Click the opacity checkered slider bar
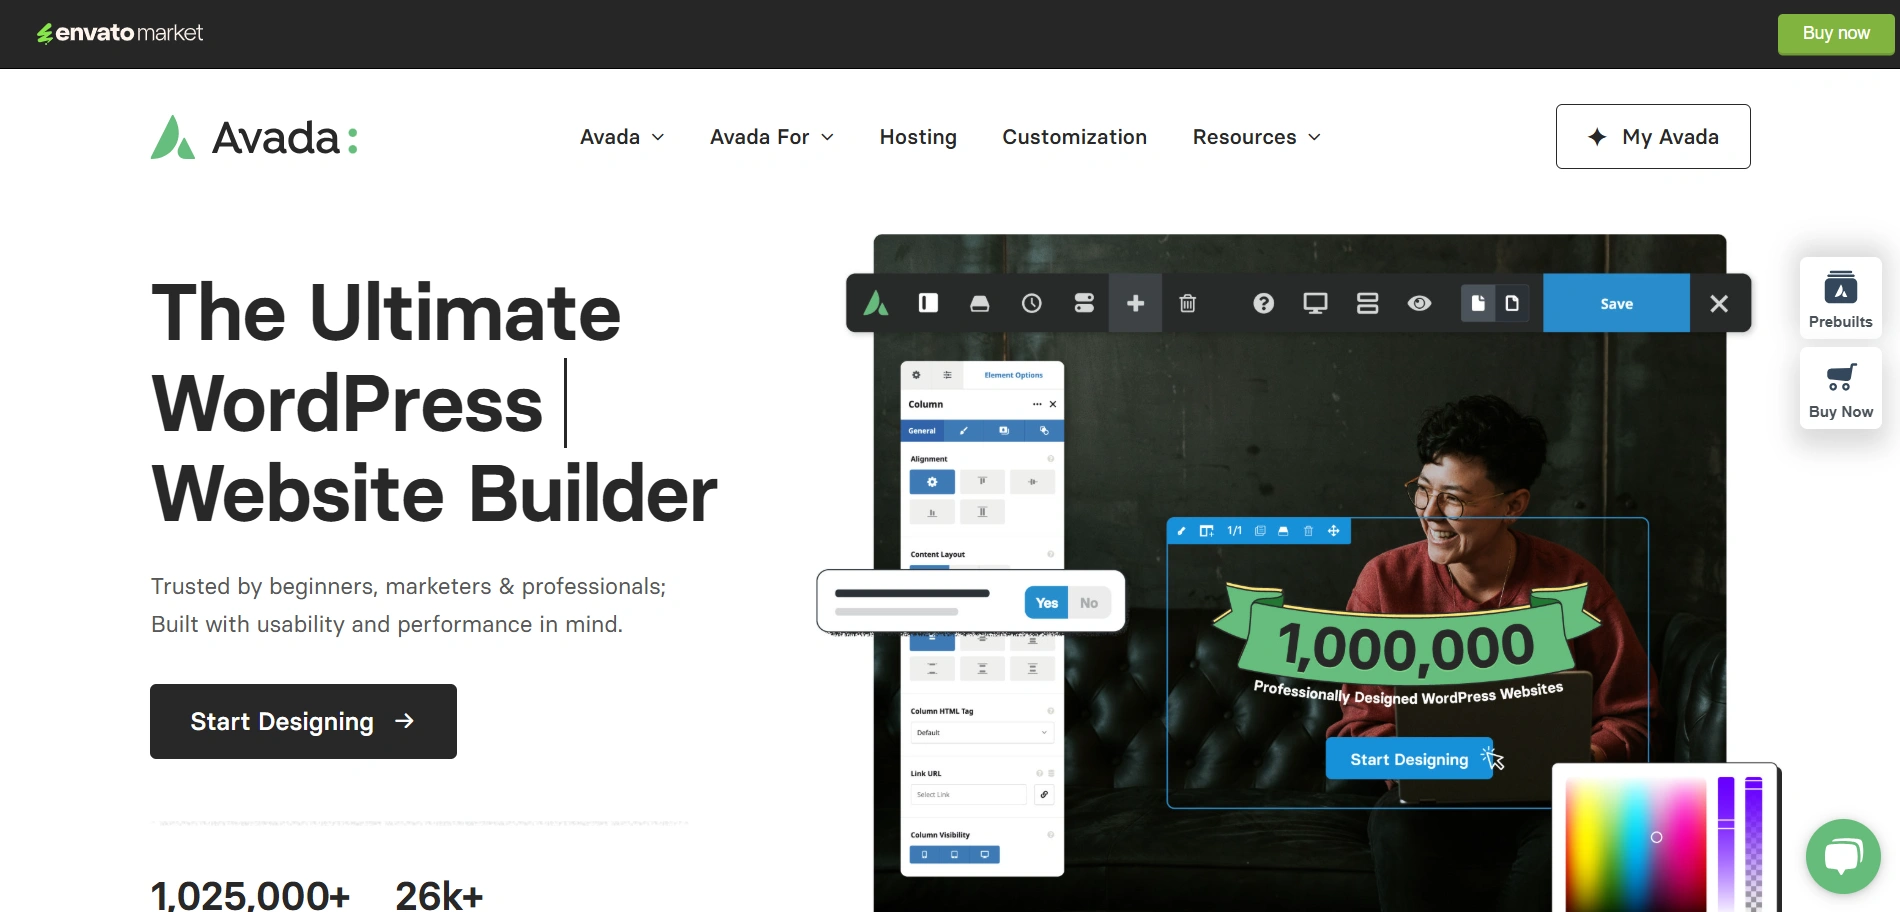The height and width of the screenshot is (912, 1900). click(1754, 845)
